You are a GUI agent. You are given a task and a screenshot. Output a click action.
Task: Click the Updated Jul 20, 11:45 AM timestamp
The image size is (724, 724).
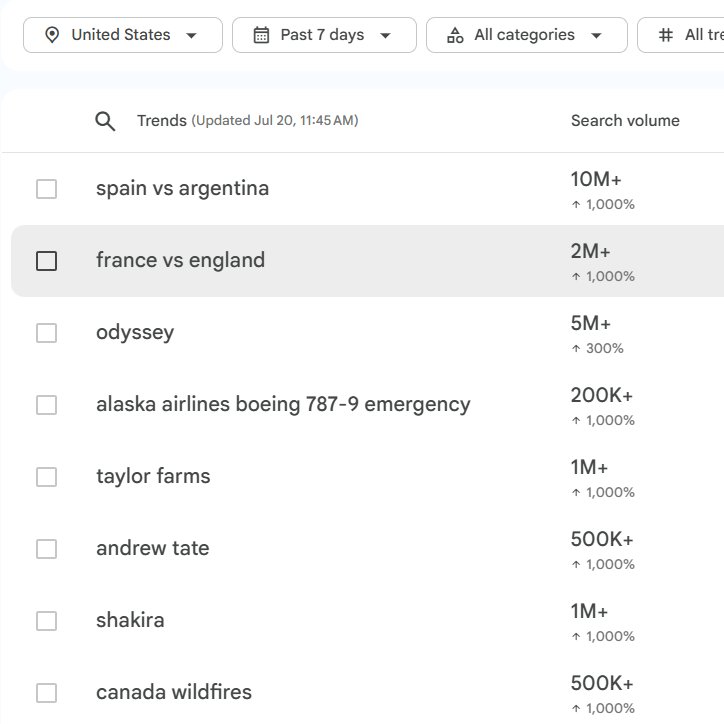[x=275, y=121]
